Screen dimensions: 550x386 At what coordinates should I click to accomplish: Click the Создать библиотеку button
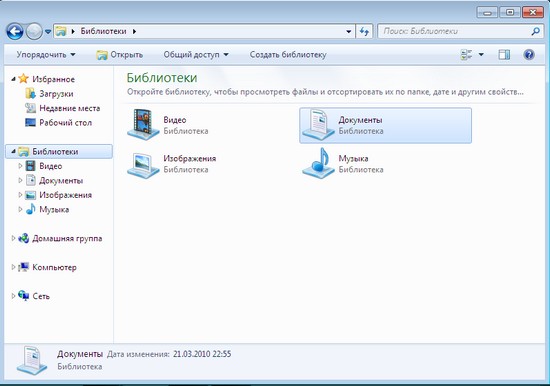[288, 54]
